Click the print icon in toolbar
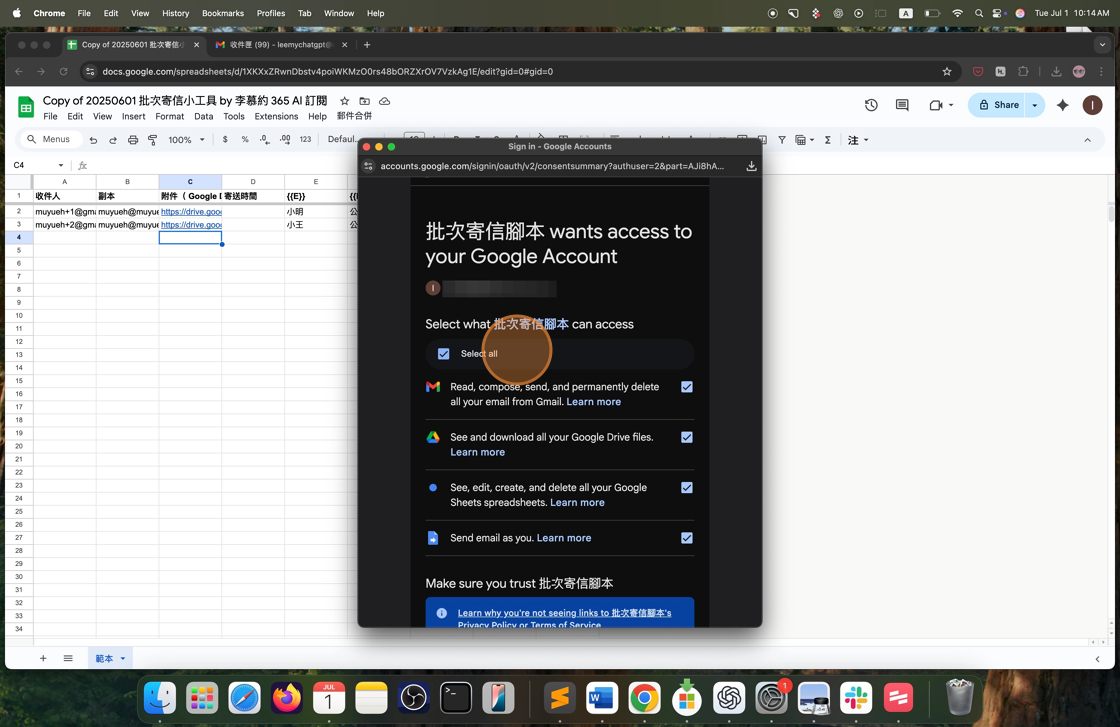The height and width of the screenshot is (727, 1120). point(133,140)
